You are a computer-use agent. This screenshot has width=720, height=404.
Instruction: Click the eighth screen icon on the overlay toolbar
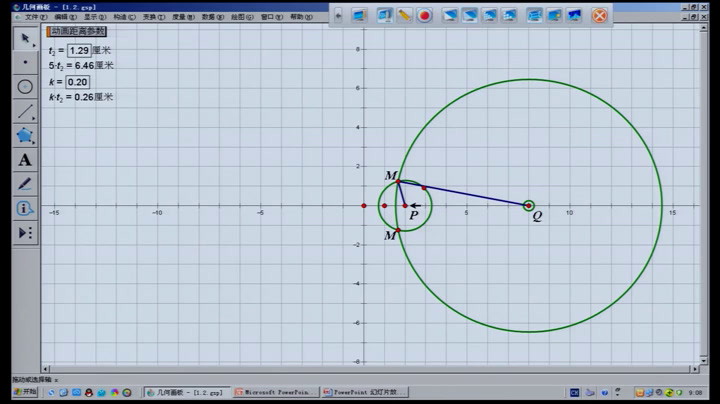click(x=510, y=16)
